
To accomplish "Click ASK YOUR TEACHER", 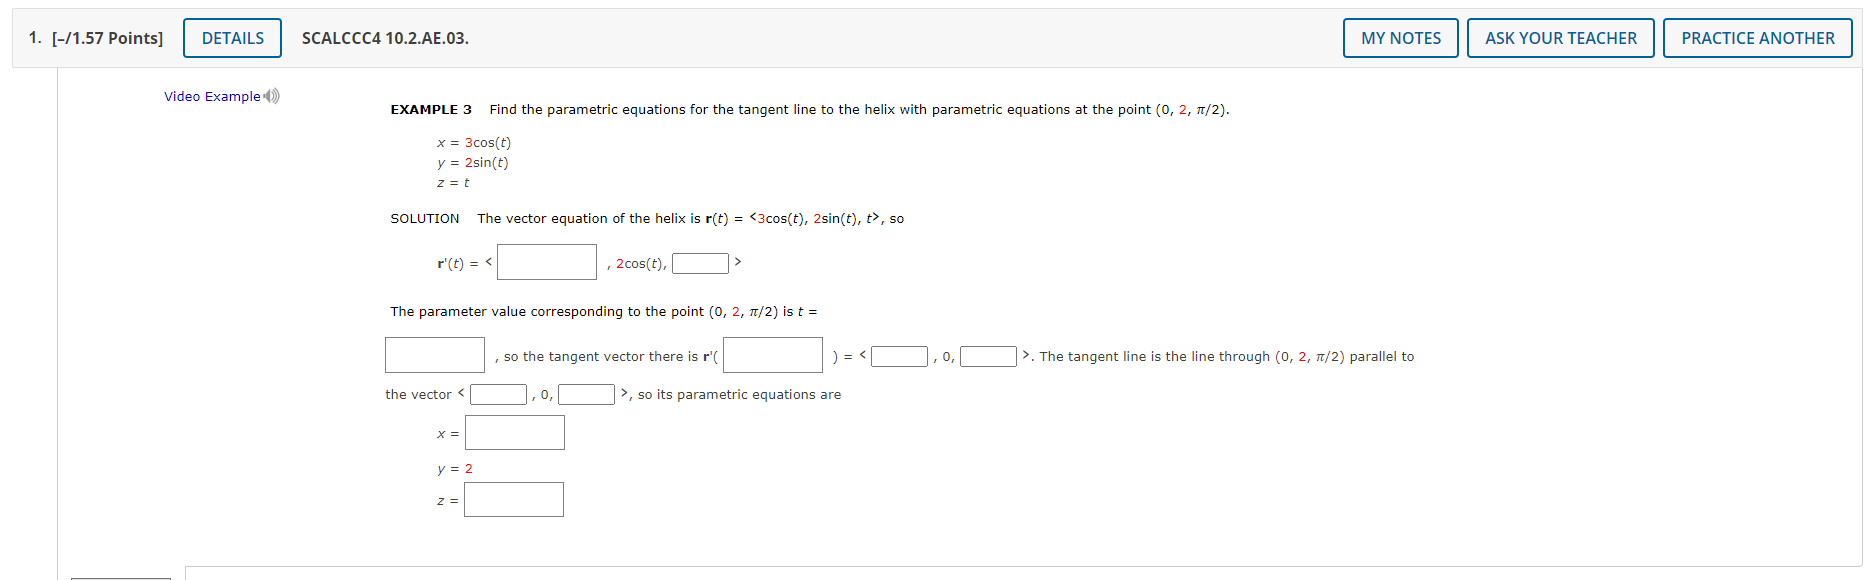I will [1560, 37].
